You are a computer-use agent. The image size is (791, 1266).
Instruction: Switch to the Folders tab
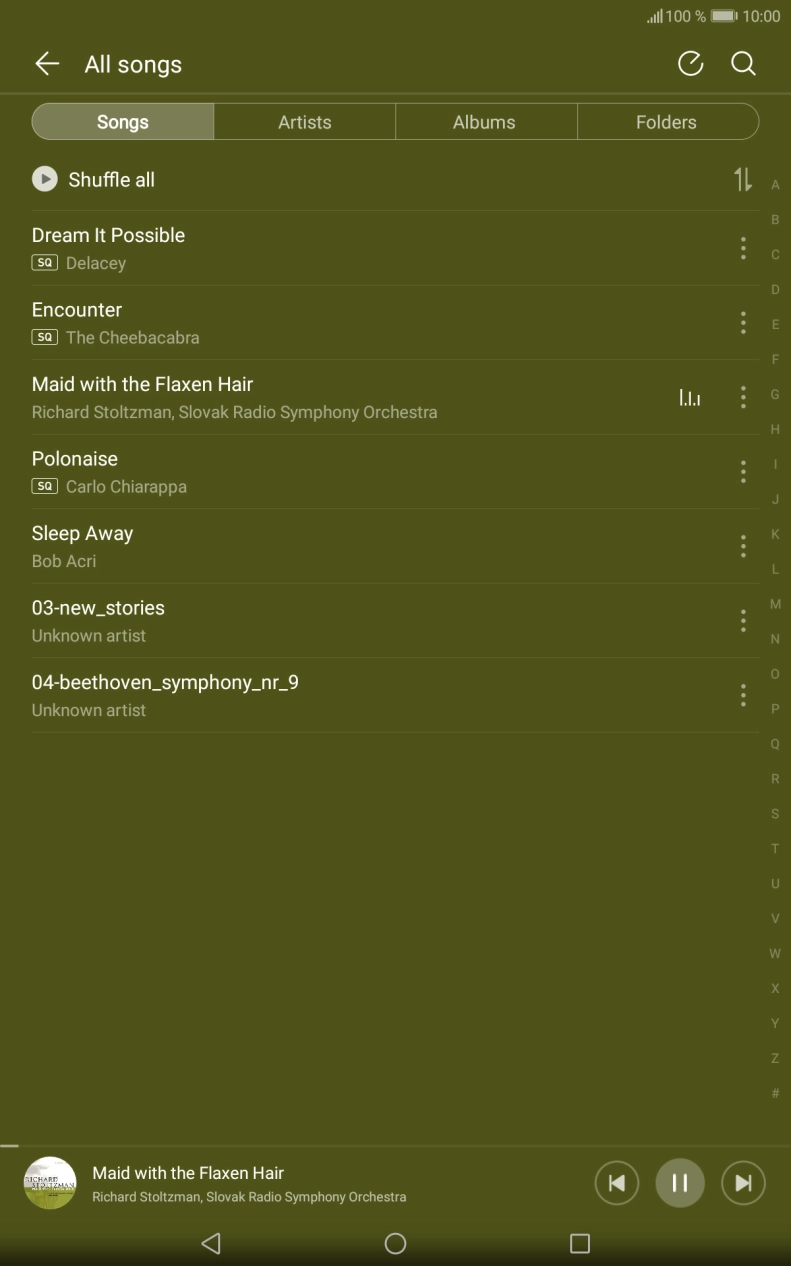click(x=667, y=122)
